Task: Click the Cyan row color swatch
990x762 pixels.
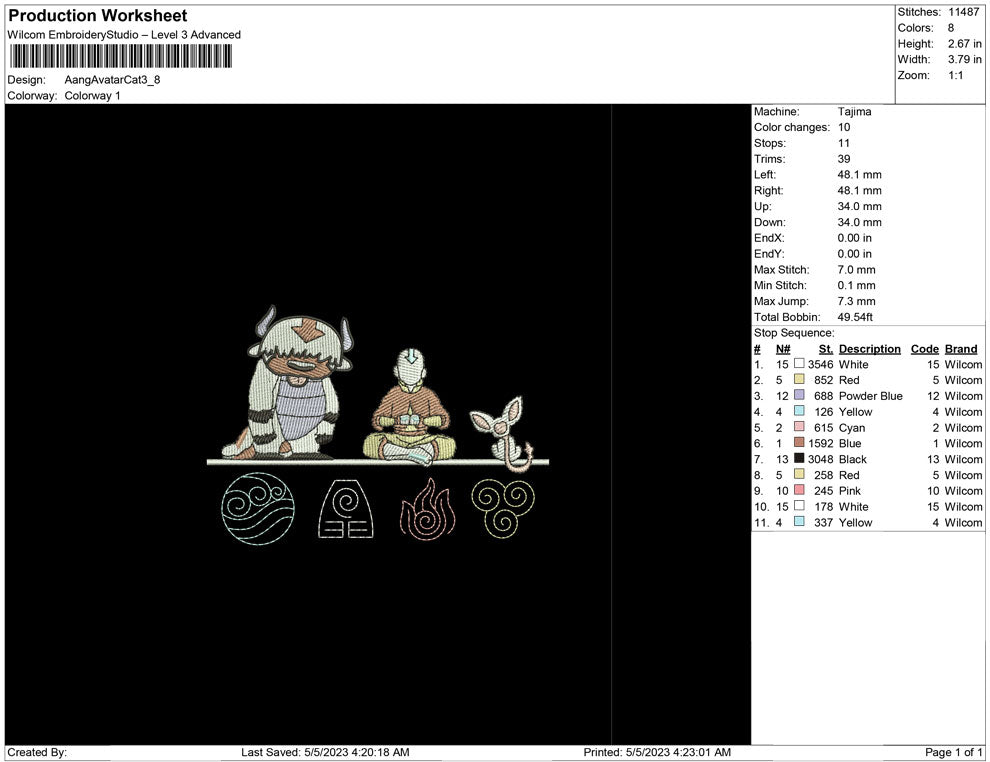Action: (799, 427)
